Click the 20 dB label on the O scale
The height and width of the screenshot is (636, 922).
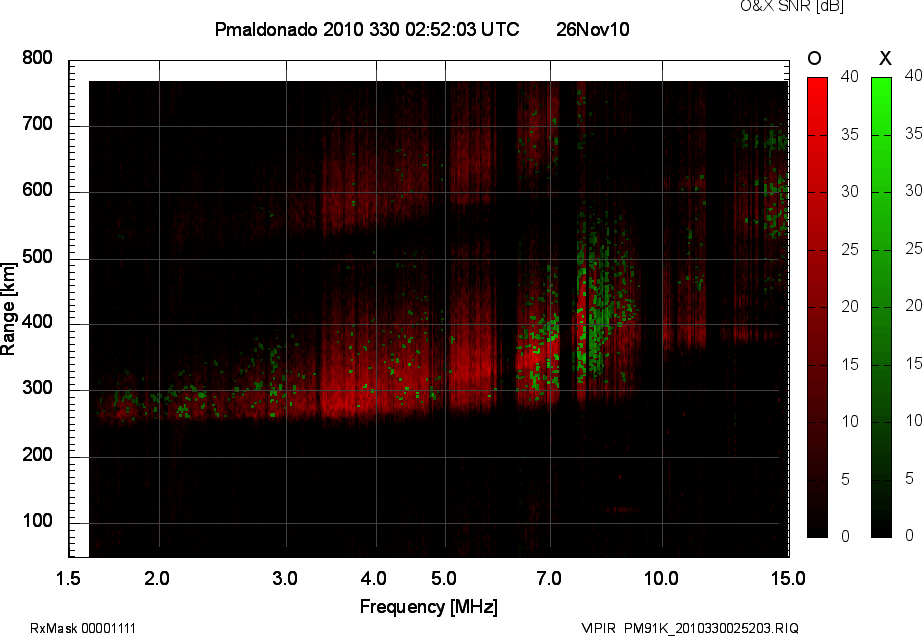coord(850,306)
